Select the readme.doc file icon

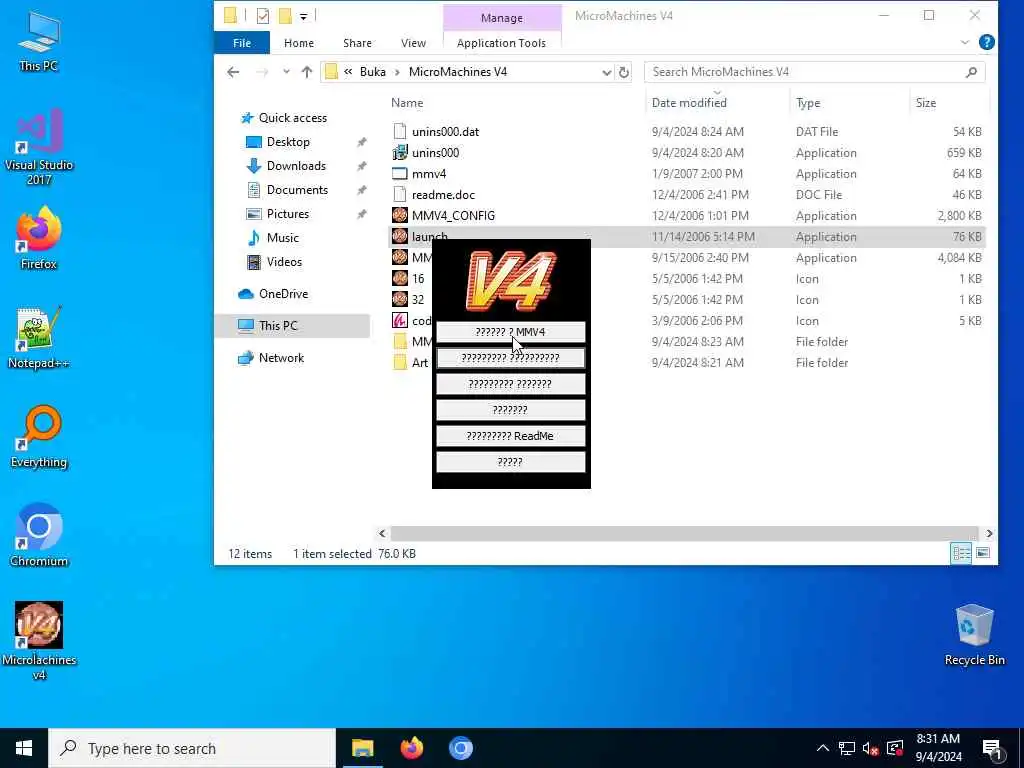[400, 195]
